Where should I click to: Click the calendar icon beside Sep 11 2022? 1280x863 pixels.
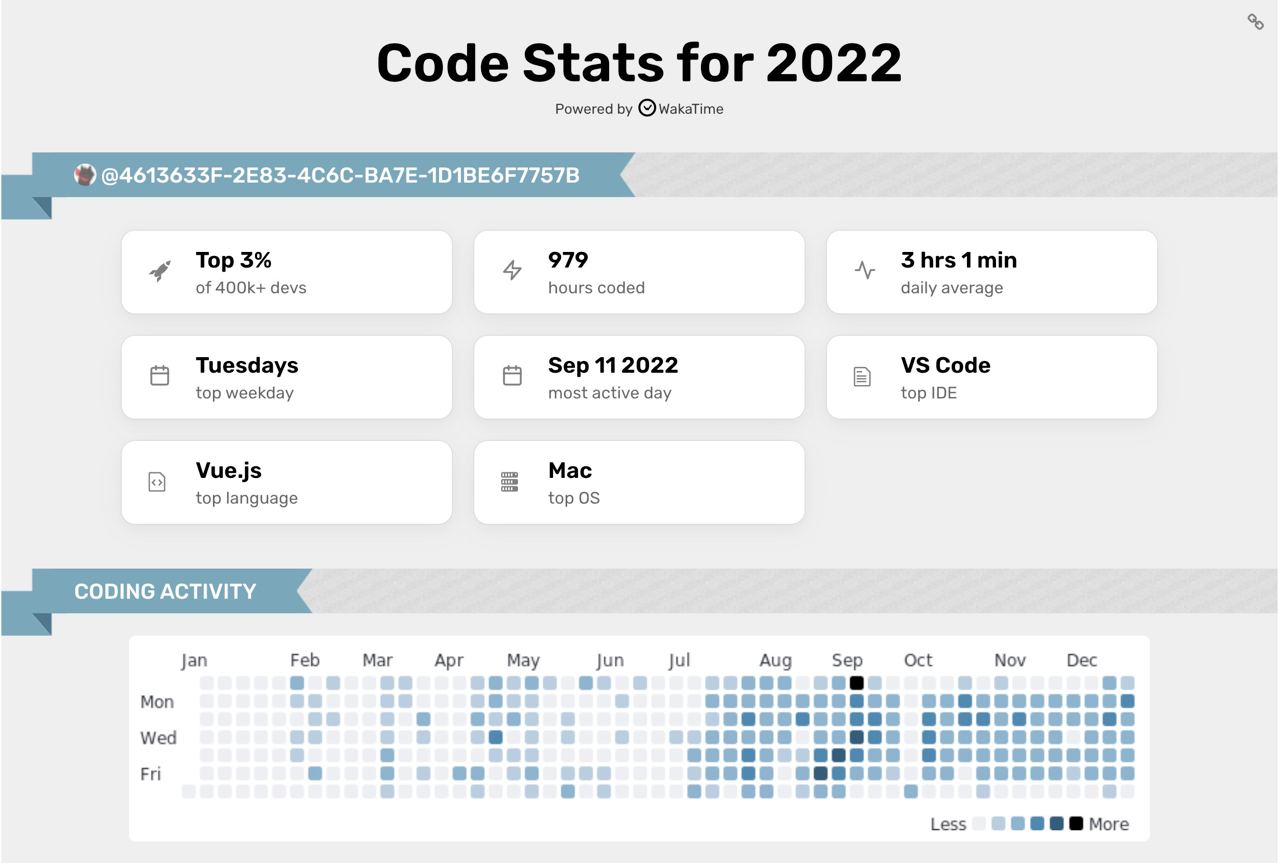[x=512, y=376]
